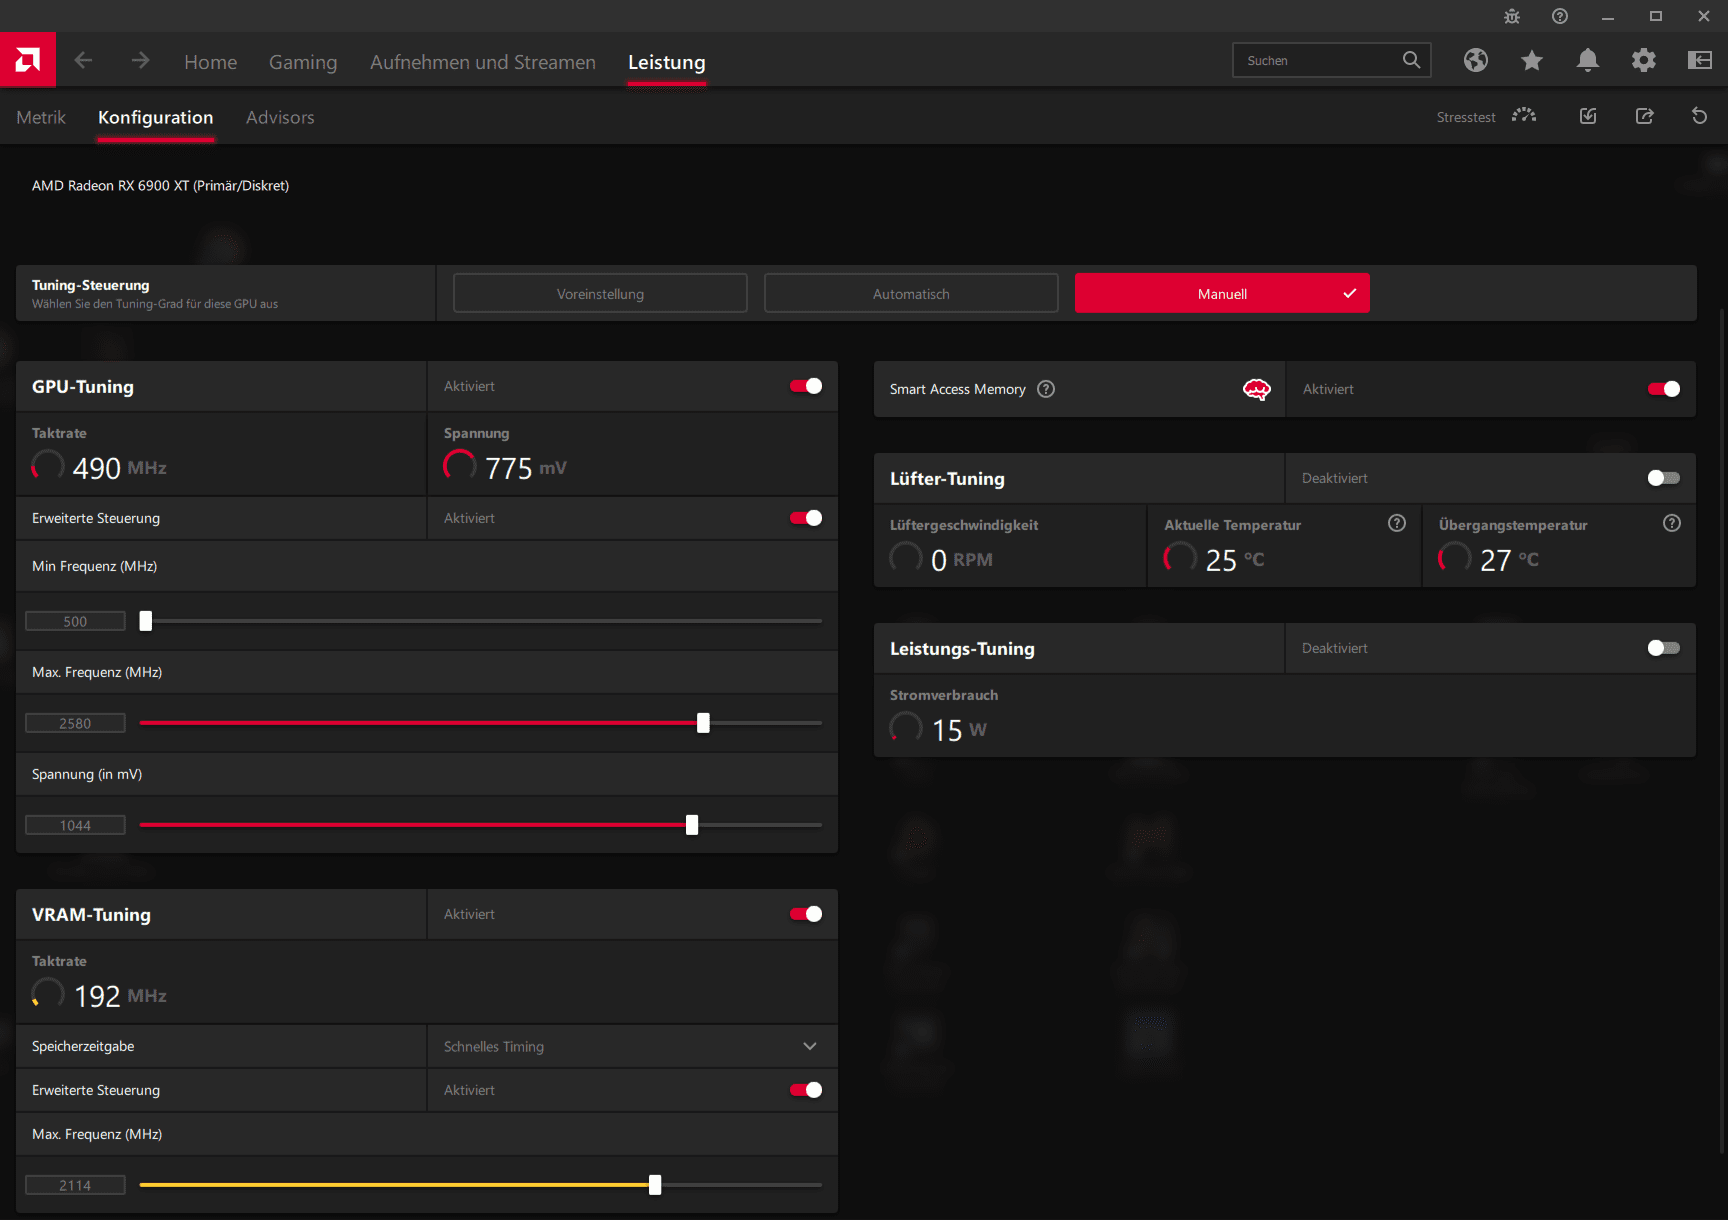Switch to the Advisors subtab
Viewport: 1728px width, 1220px height.
point(280,117)
